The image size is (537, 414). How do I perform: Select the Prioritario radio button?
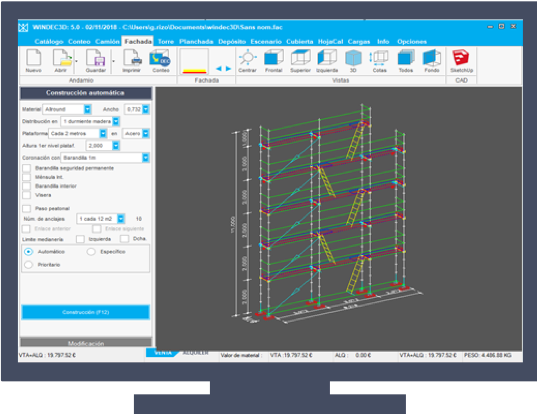(x=28, y=265)
